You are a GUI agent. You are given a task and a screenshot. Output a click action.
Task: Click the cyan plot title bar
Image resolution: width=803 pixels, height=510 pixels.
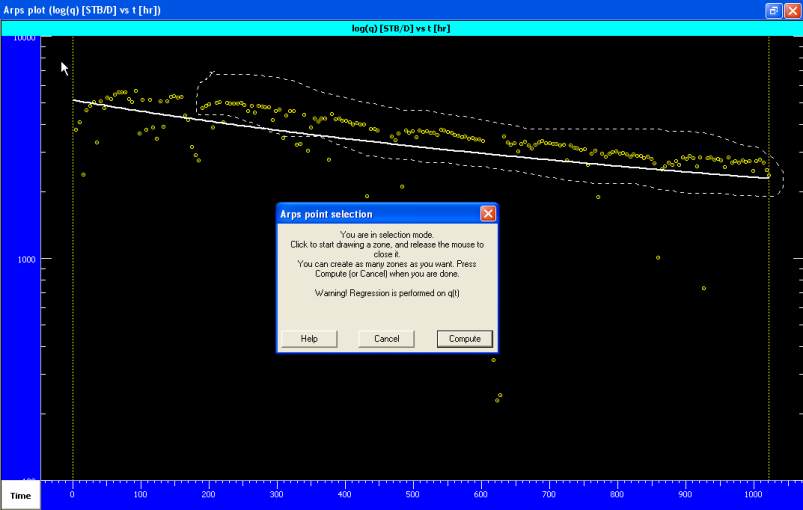tap(400, 28)
